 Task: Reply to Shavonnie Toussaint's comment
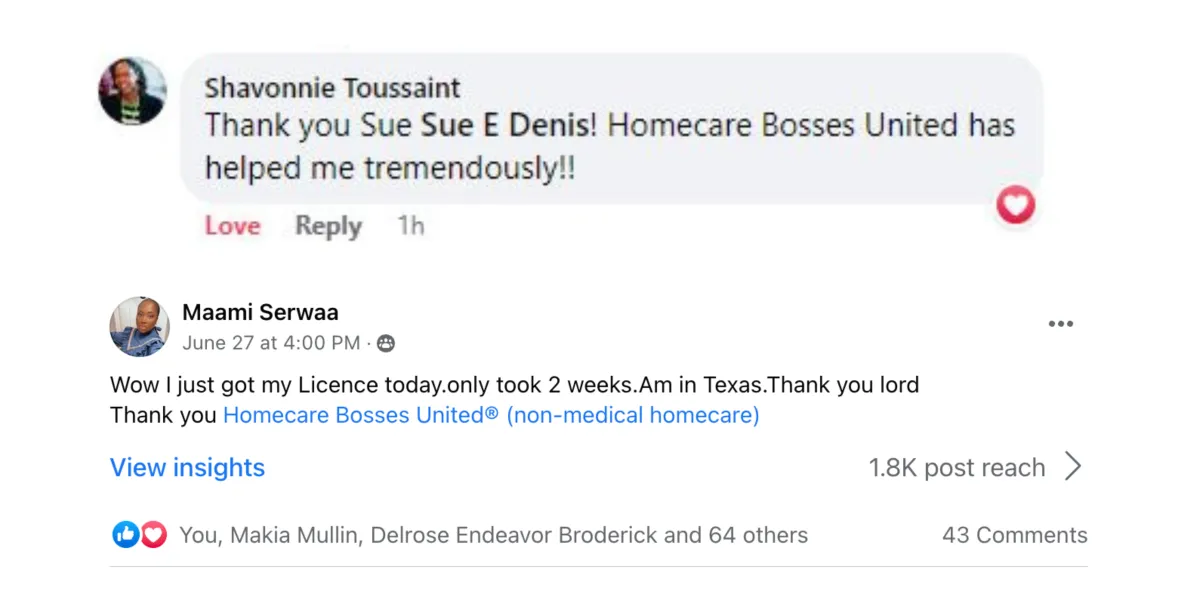tap(328, 227)
